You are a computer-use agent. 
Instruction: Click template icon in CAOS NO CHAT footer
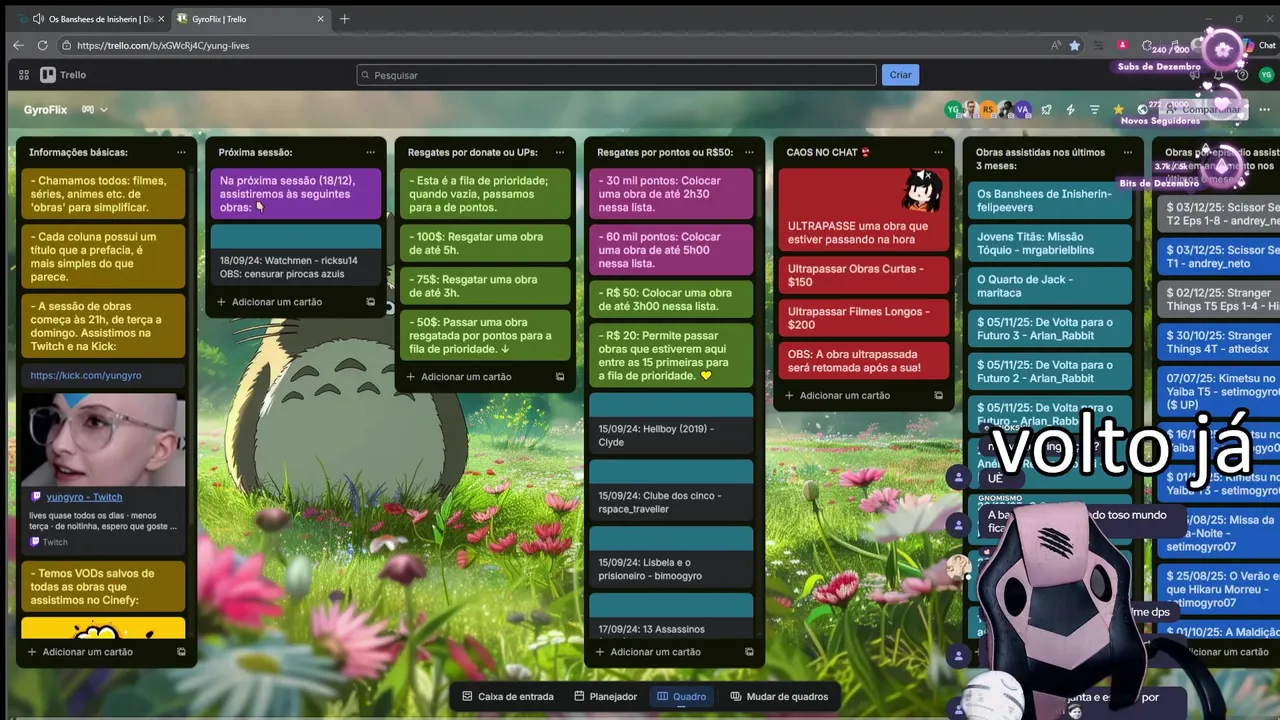point(938,395)
